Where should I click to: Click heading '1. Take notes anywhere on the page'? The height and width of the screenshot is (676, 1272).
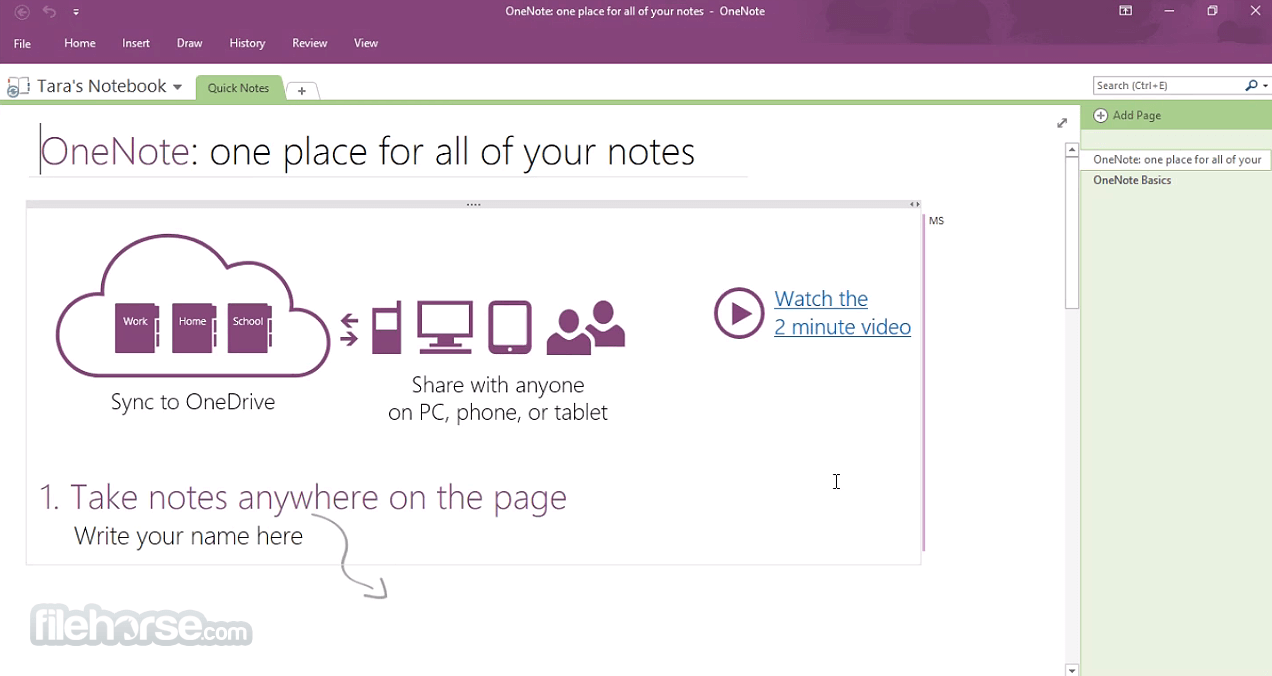click(303, 497)
